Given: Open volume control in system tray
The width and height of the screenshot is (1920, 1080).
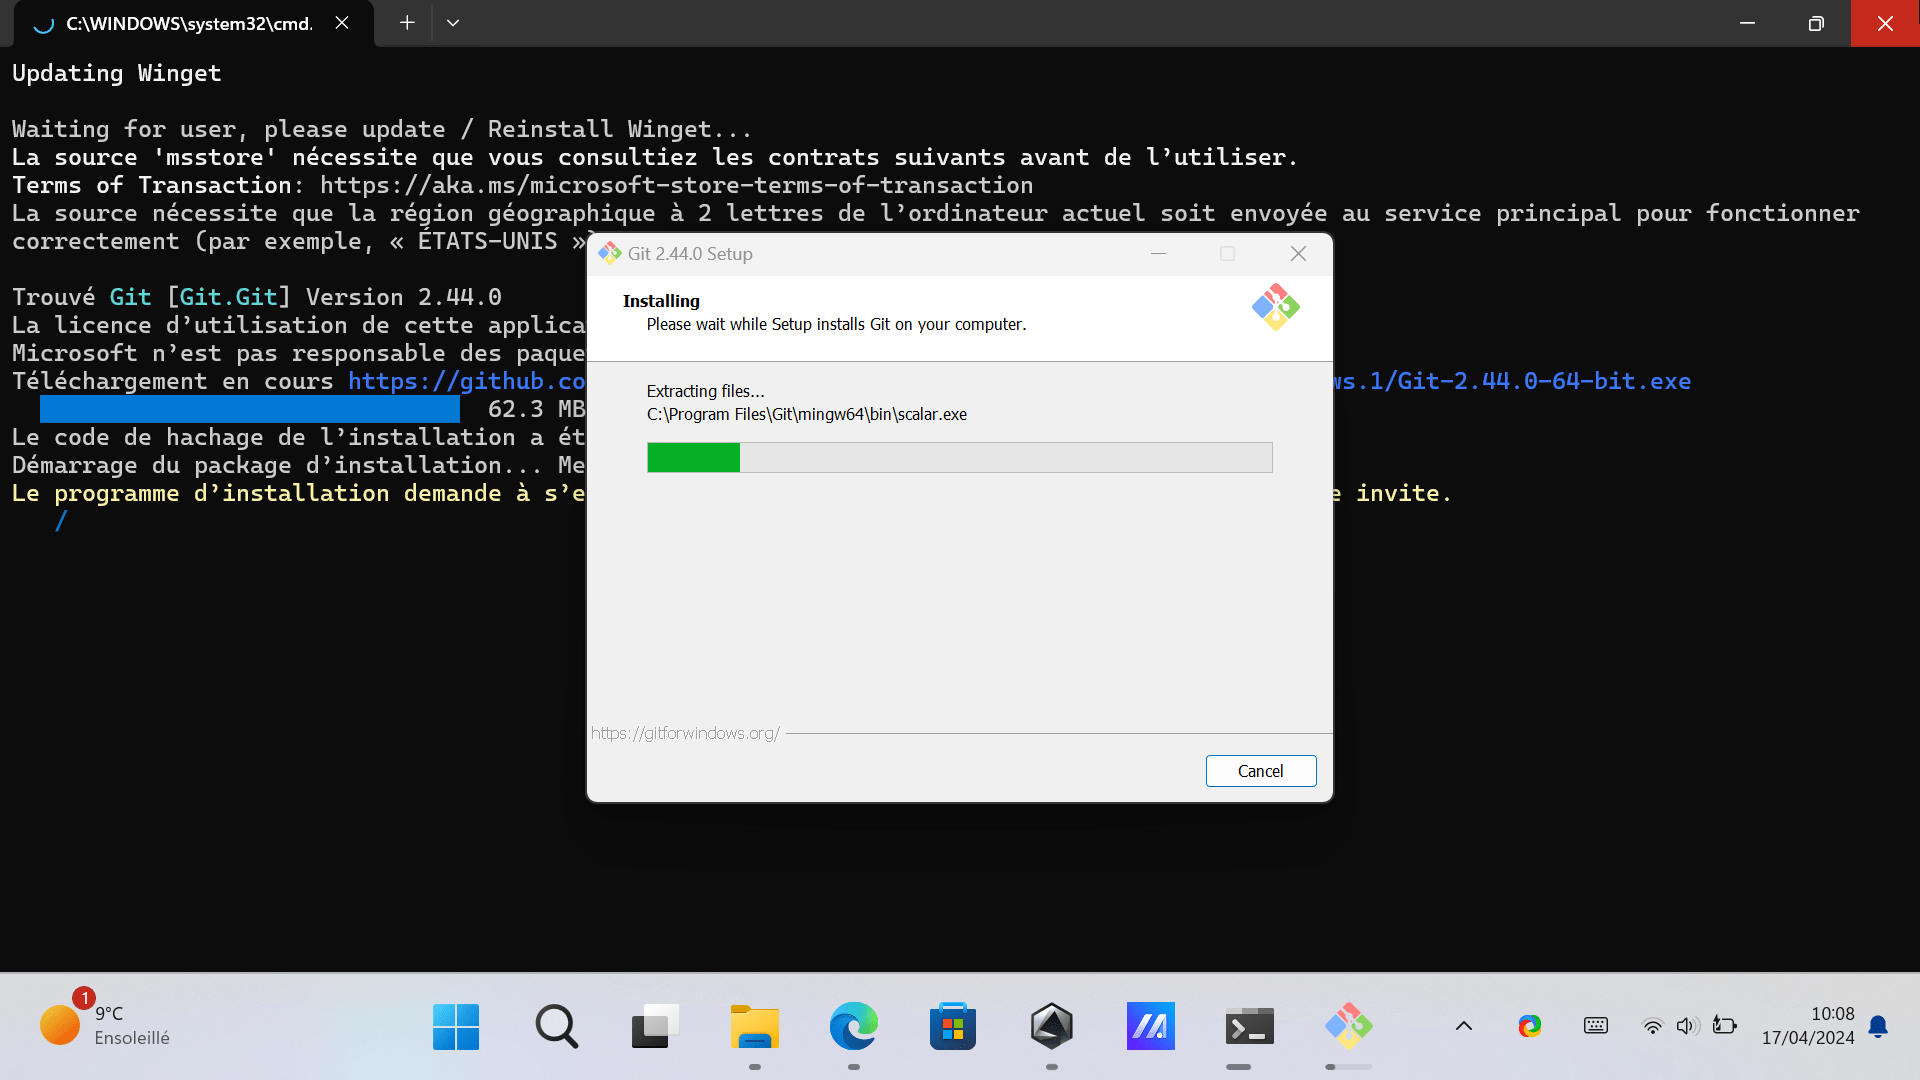Looking at the screenshot, I should (x=1688, y=1026).
